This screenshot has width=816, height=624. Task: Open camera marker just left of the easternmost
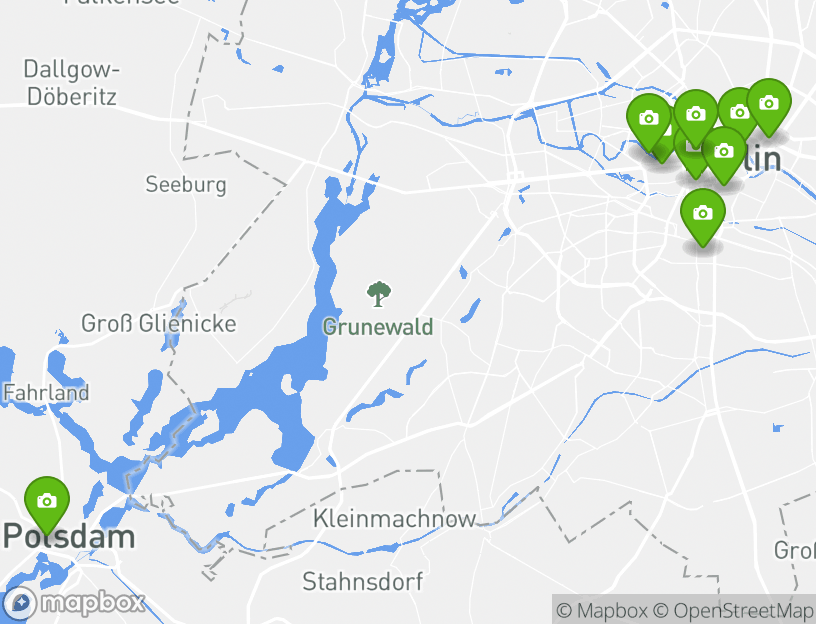[x=739, y=112]
